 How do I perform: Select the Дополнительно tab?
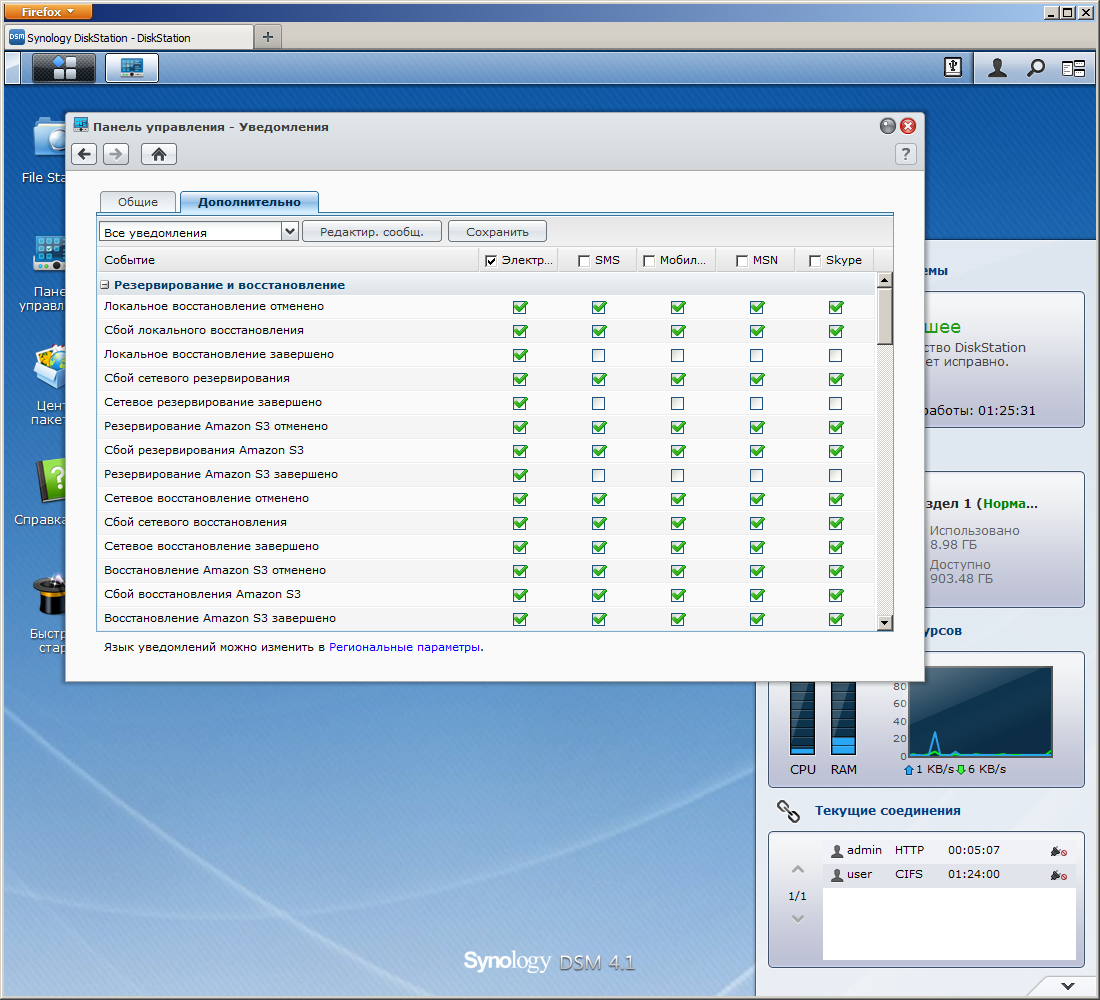point(249,202)
